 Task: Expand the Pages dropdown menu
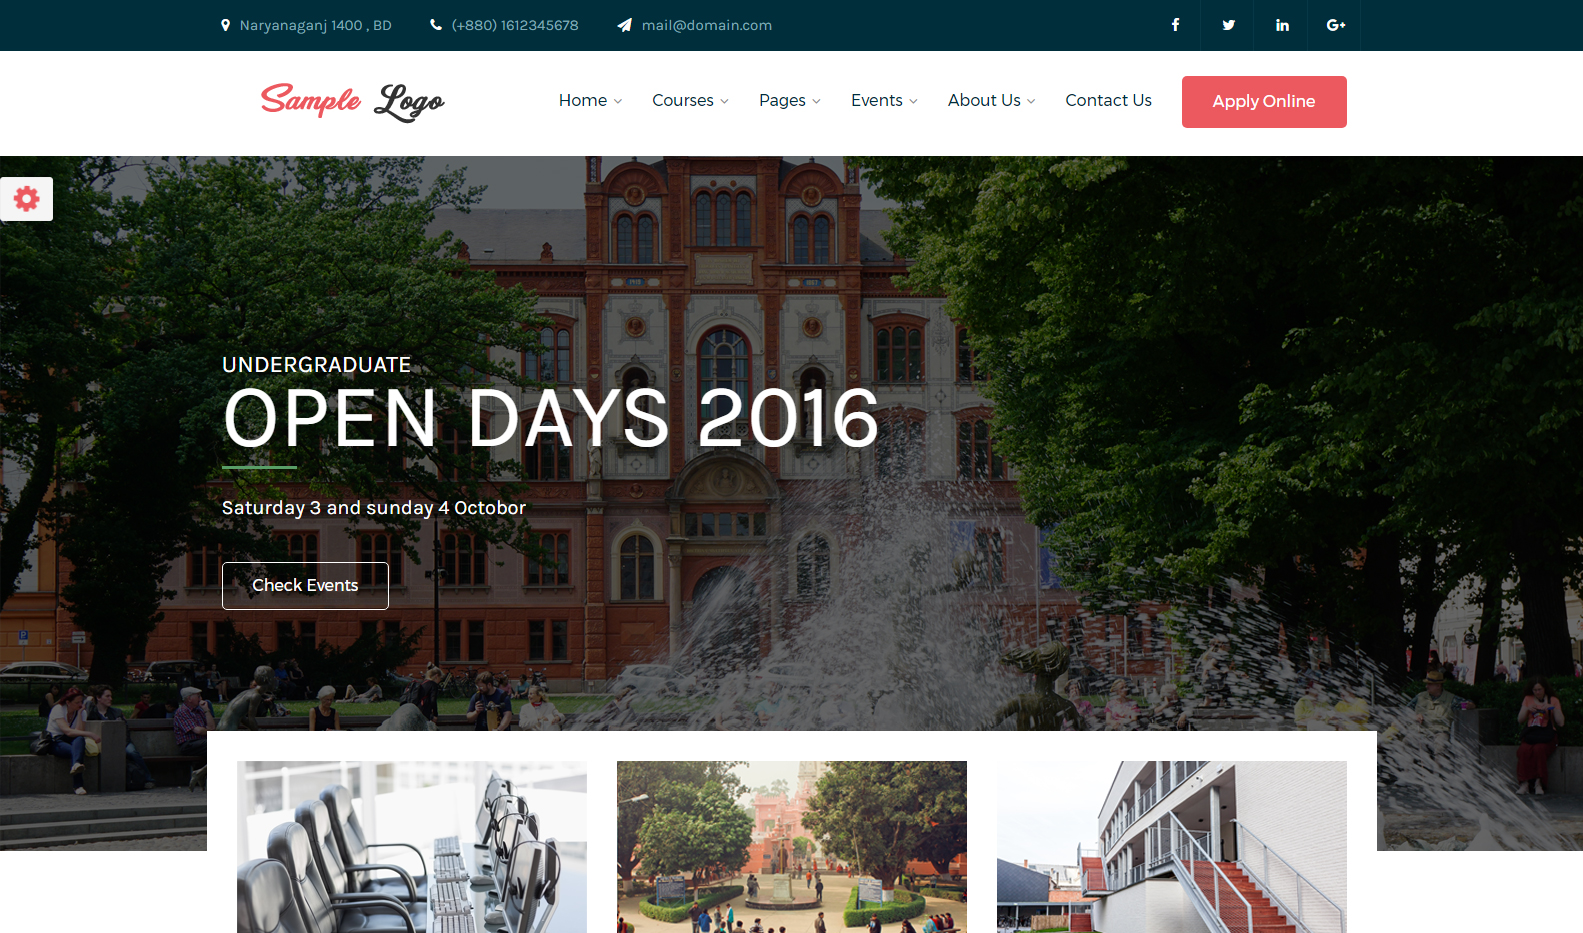[x=789, y=100]
